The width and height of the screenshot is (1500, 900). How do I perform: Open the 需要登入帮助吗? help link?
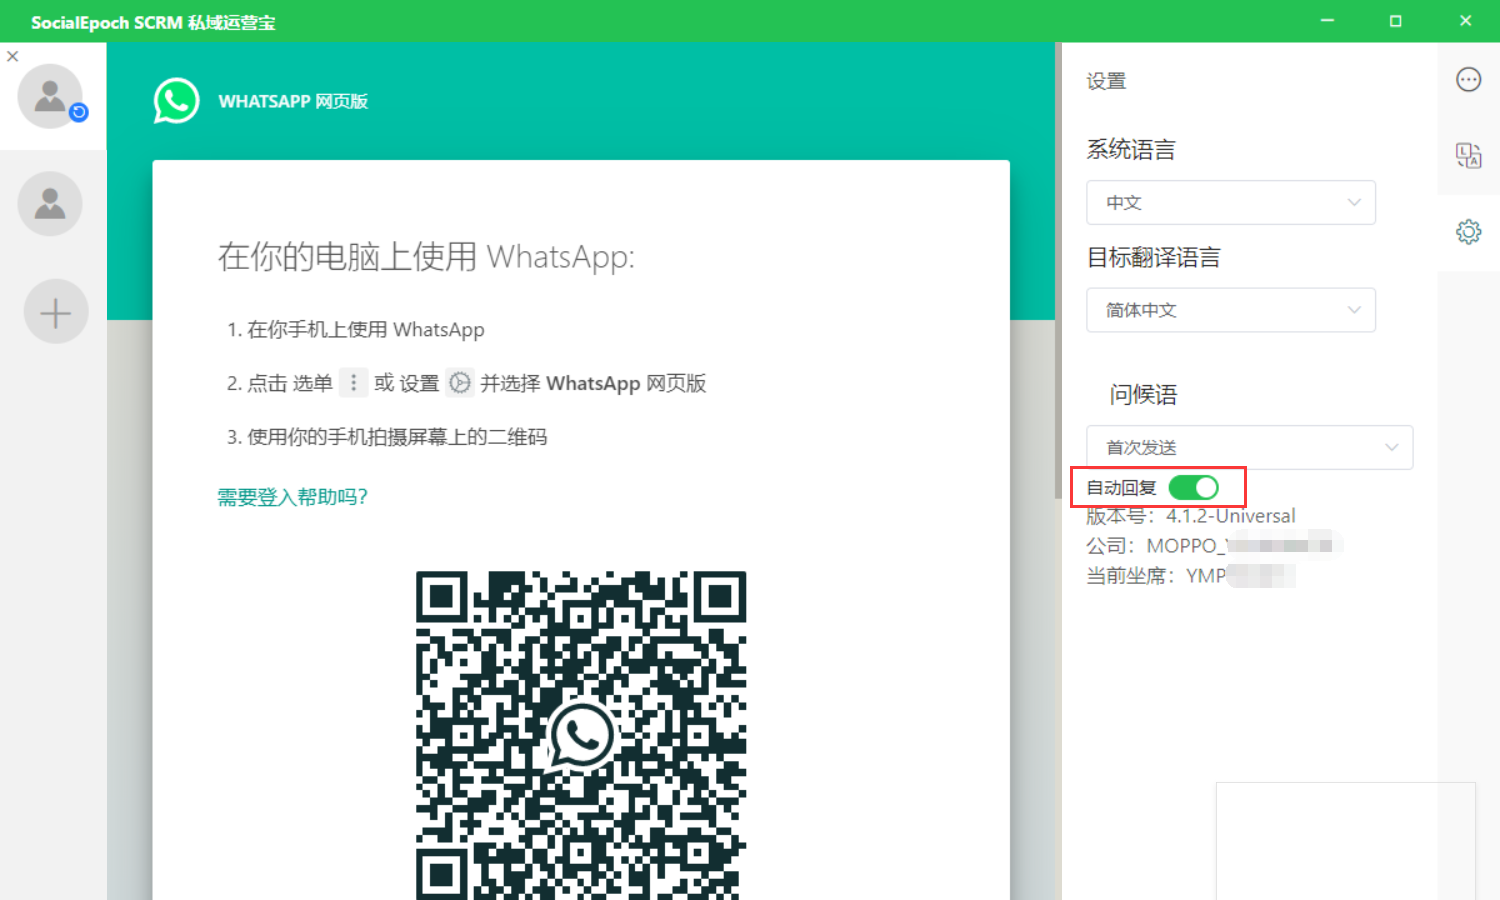(x=293, y=497)
